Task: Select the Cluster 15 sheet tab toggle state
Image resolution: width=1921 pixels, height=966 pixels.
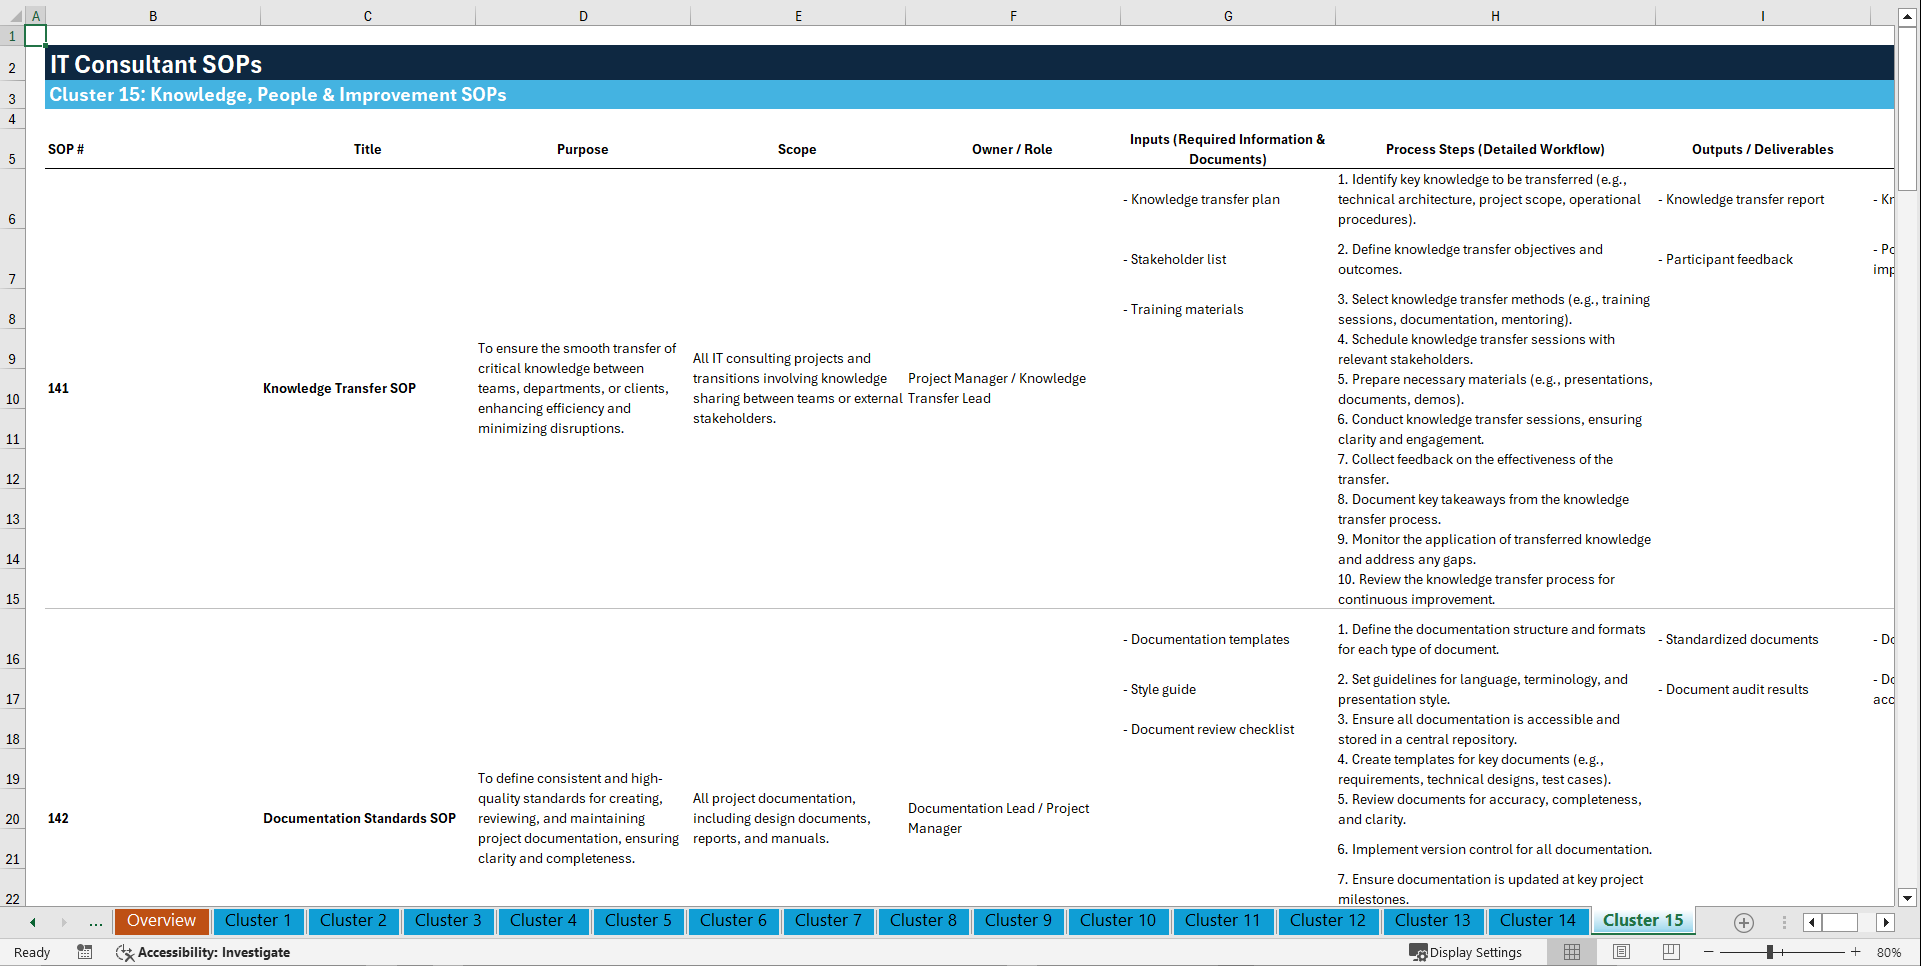Action: click(1643, 920)
